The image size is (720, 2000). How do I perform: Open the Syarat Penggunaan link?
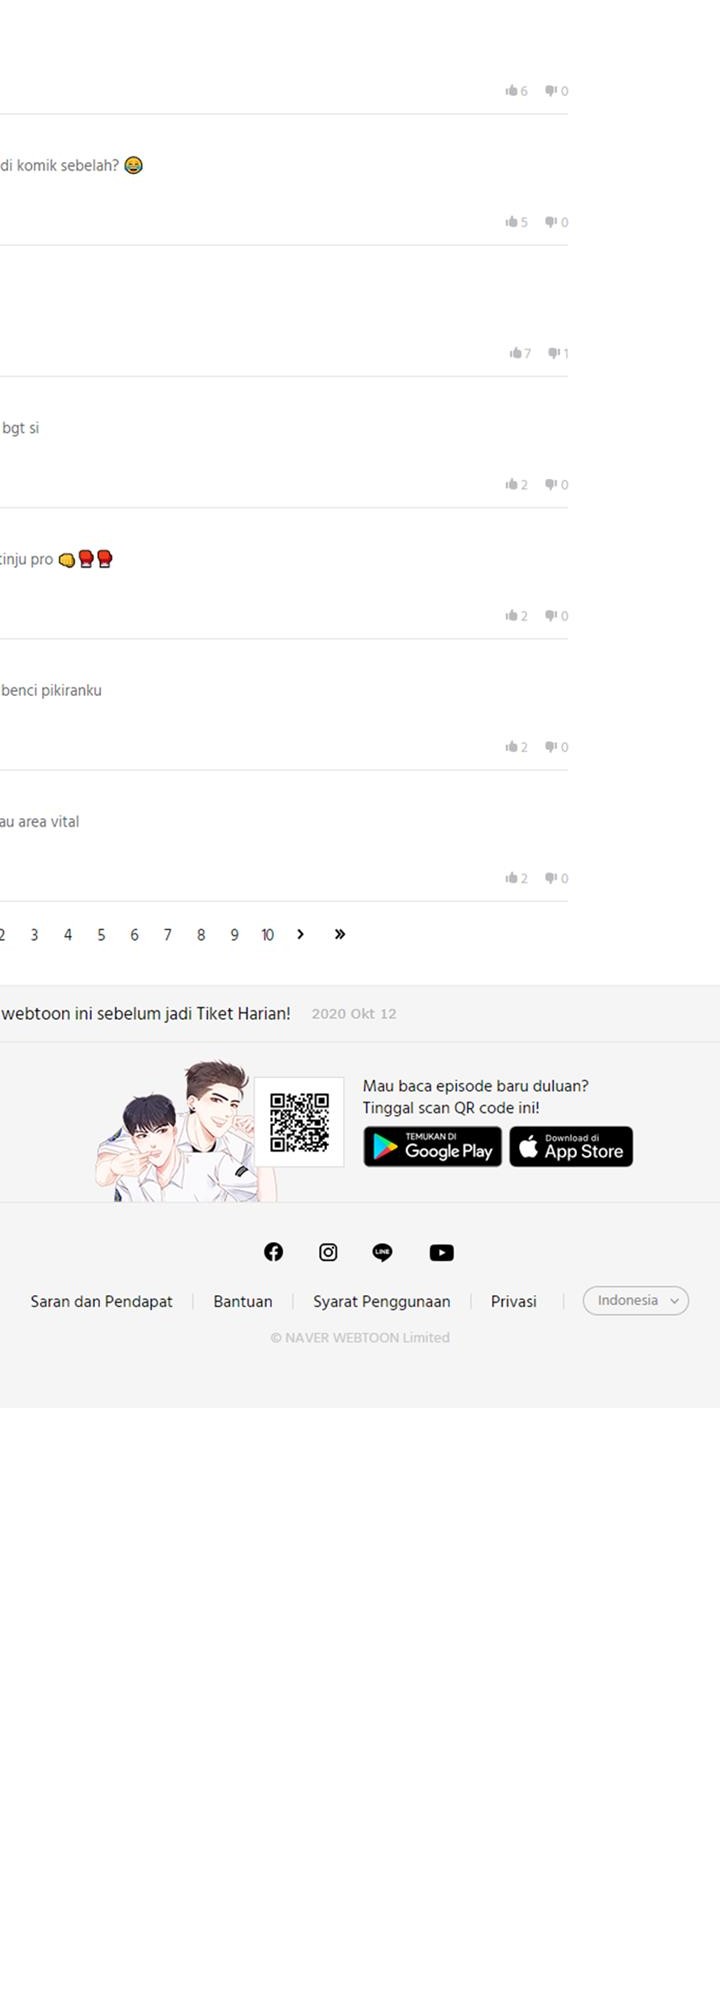382,1301
